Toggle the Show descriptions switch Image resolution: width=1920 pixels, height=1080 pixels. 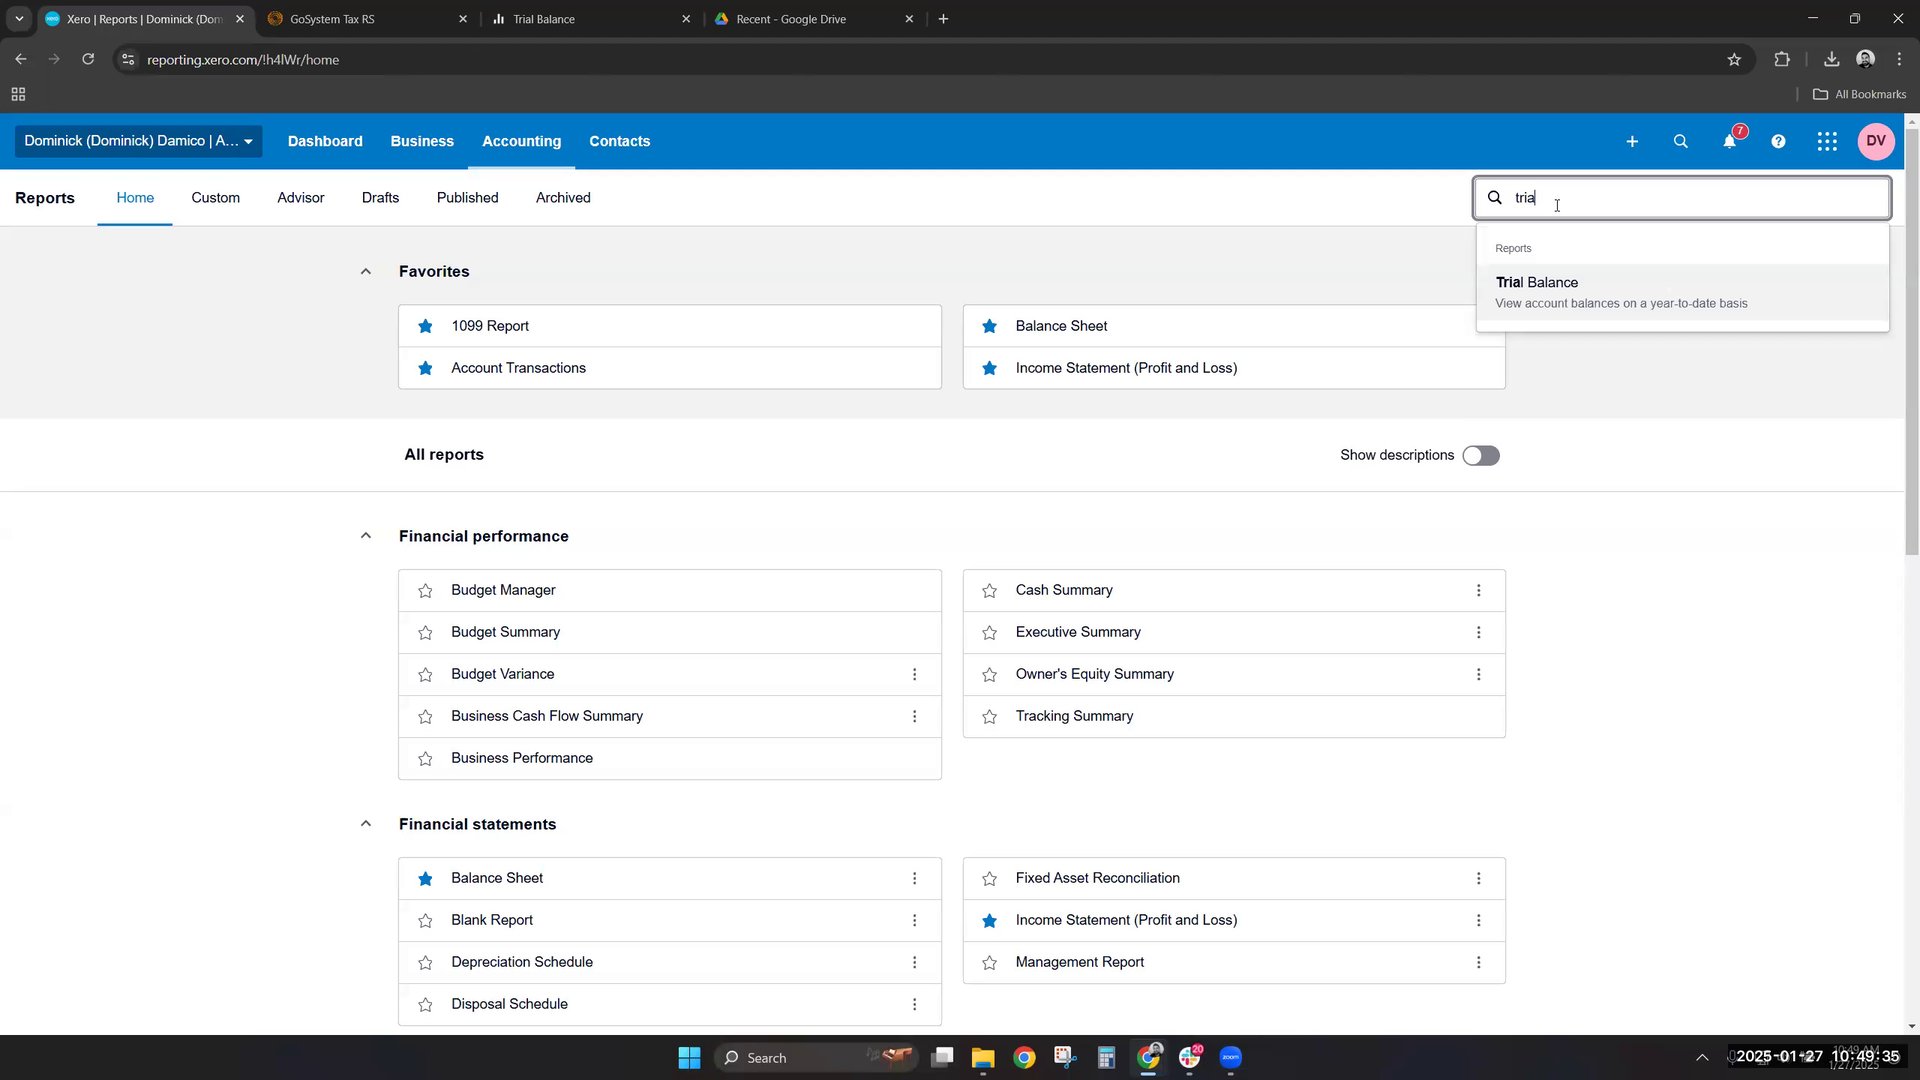1481,455
